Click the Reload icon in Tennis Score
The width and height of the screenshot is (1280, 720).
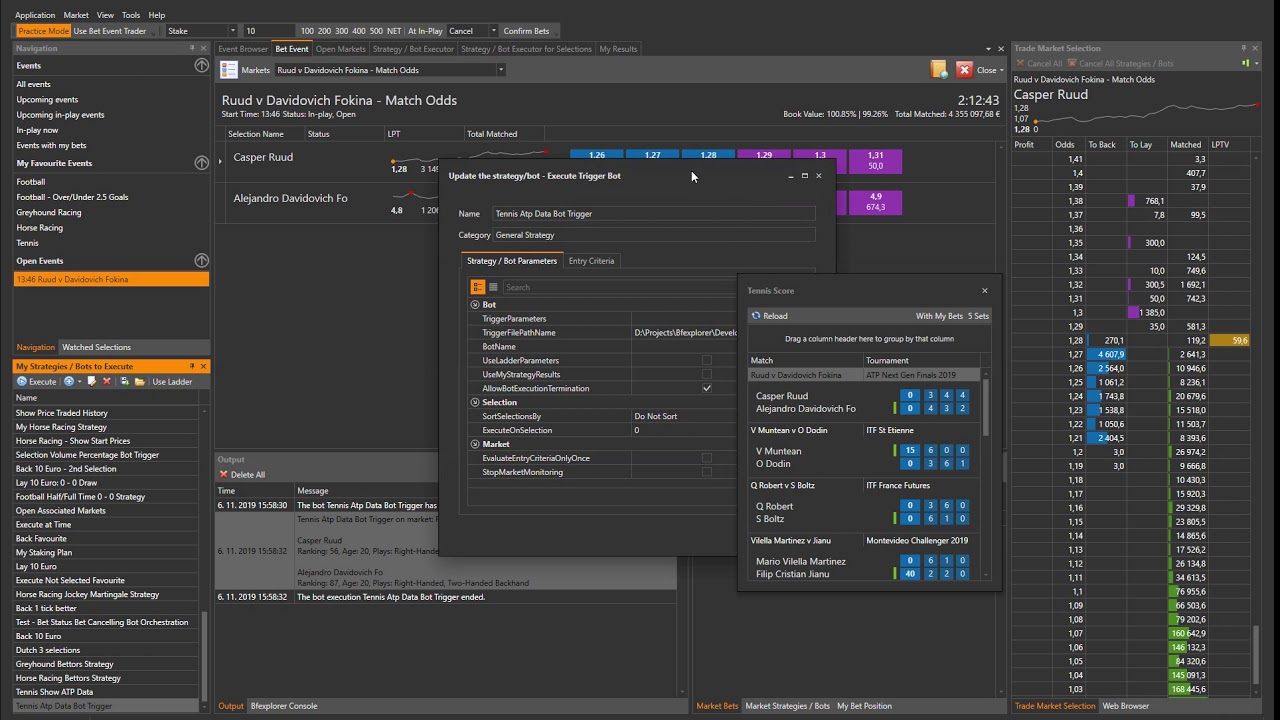point(757,316)
